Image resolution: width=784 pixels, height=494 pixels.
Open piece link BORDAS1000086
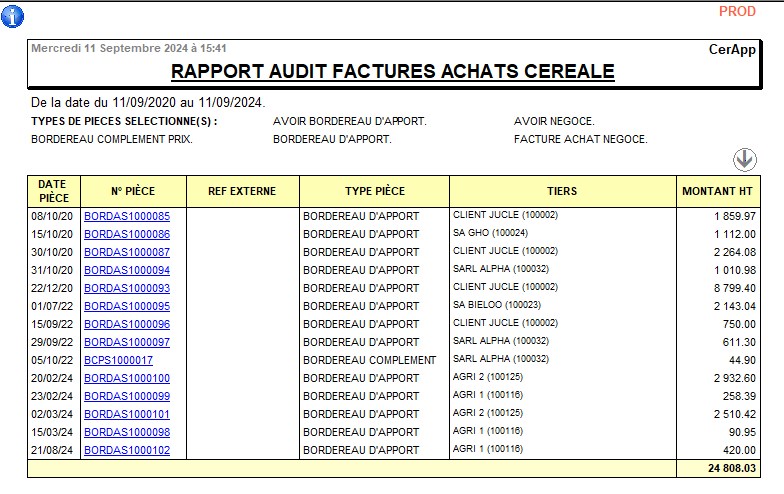(127, 234)
